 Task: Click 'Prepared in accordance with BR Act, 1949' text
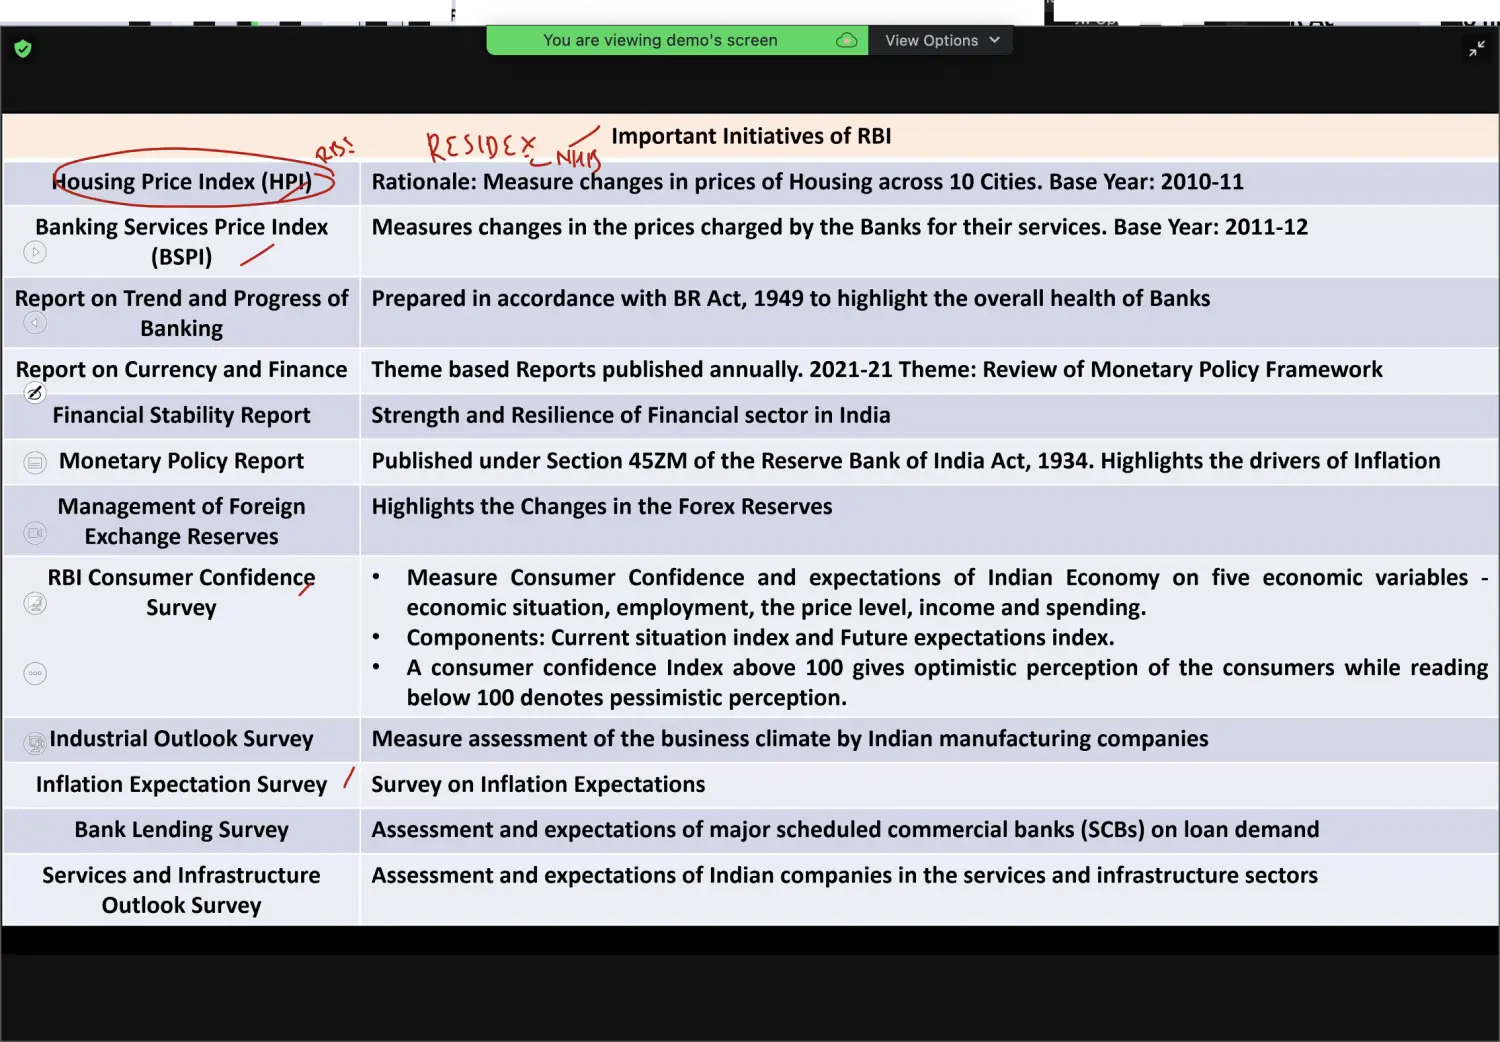[790, 299]
